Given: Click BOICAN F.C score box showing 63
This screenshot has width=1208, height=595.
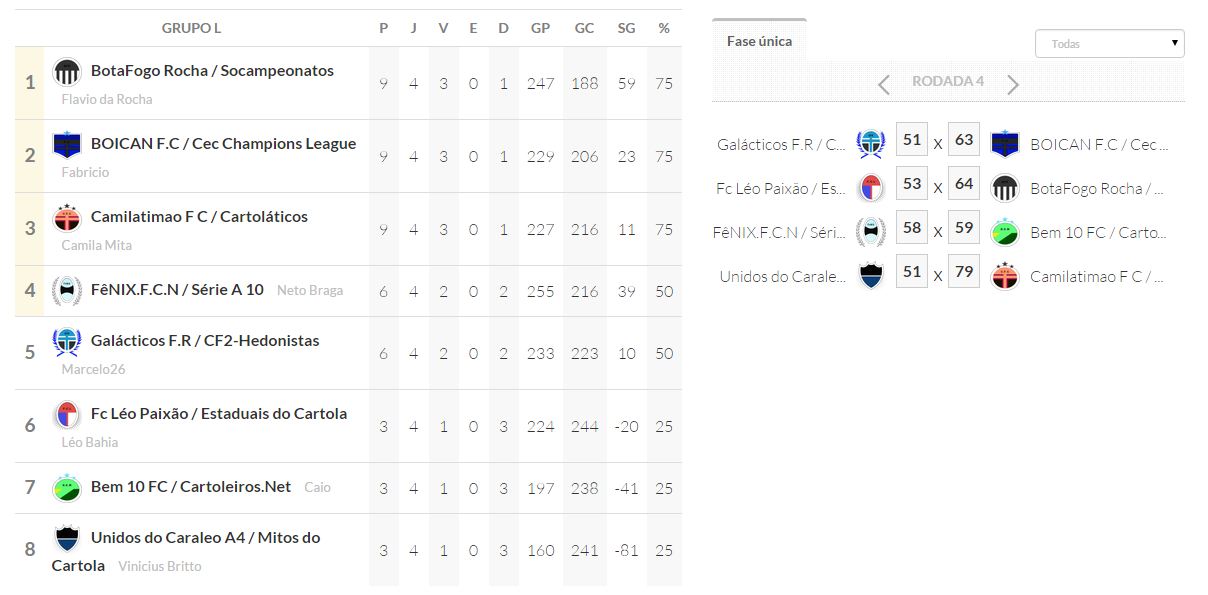Looking at the screenshot, I should click(x=963, y=141).
